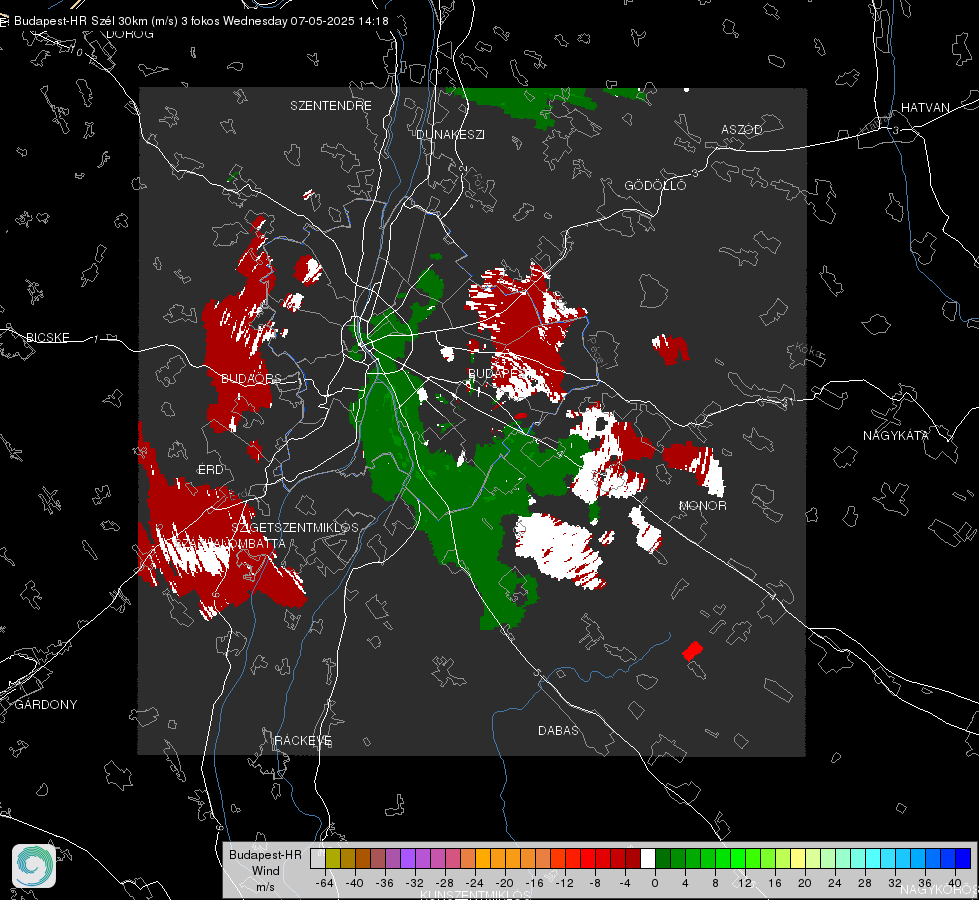Click the ÉRD city label

[x=210, y=470]
